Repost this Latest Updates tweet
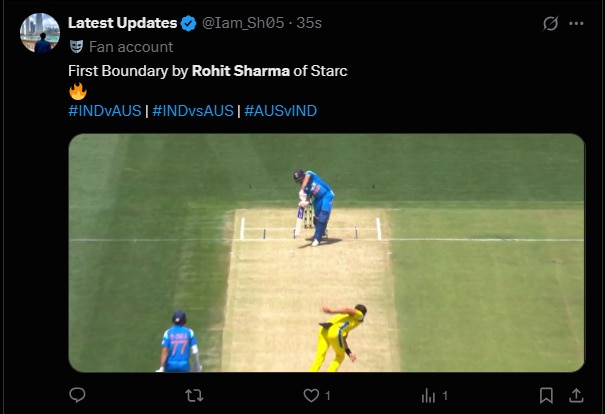This screenshot has width=605, height=414. [194, 396]
